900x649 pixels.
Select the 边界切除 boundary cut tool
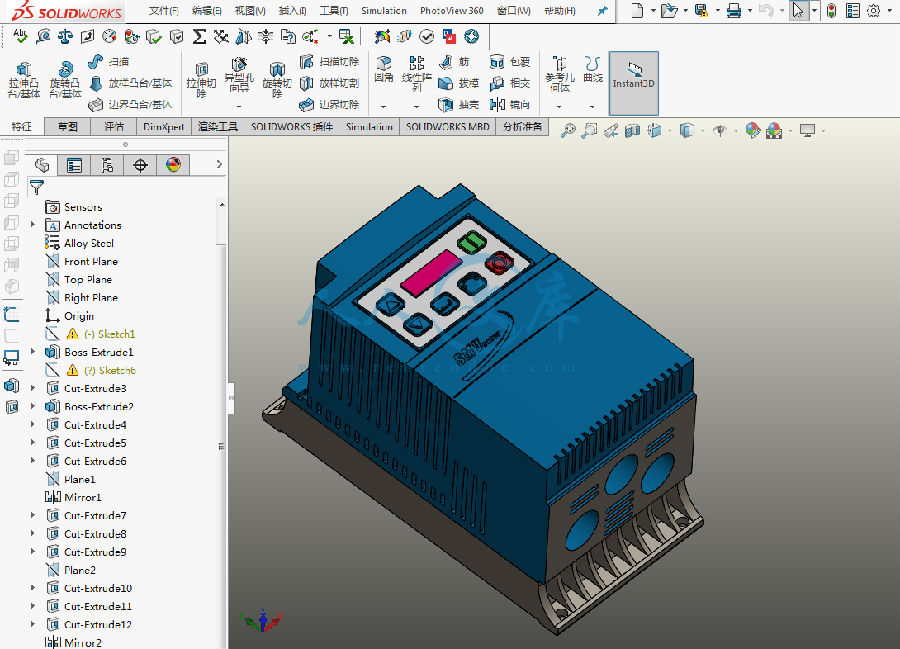329,104
